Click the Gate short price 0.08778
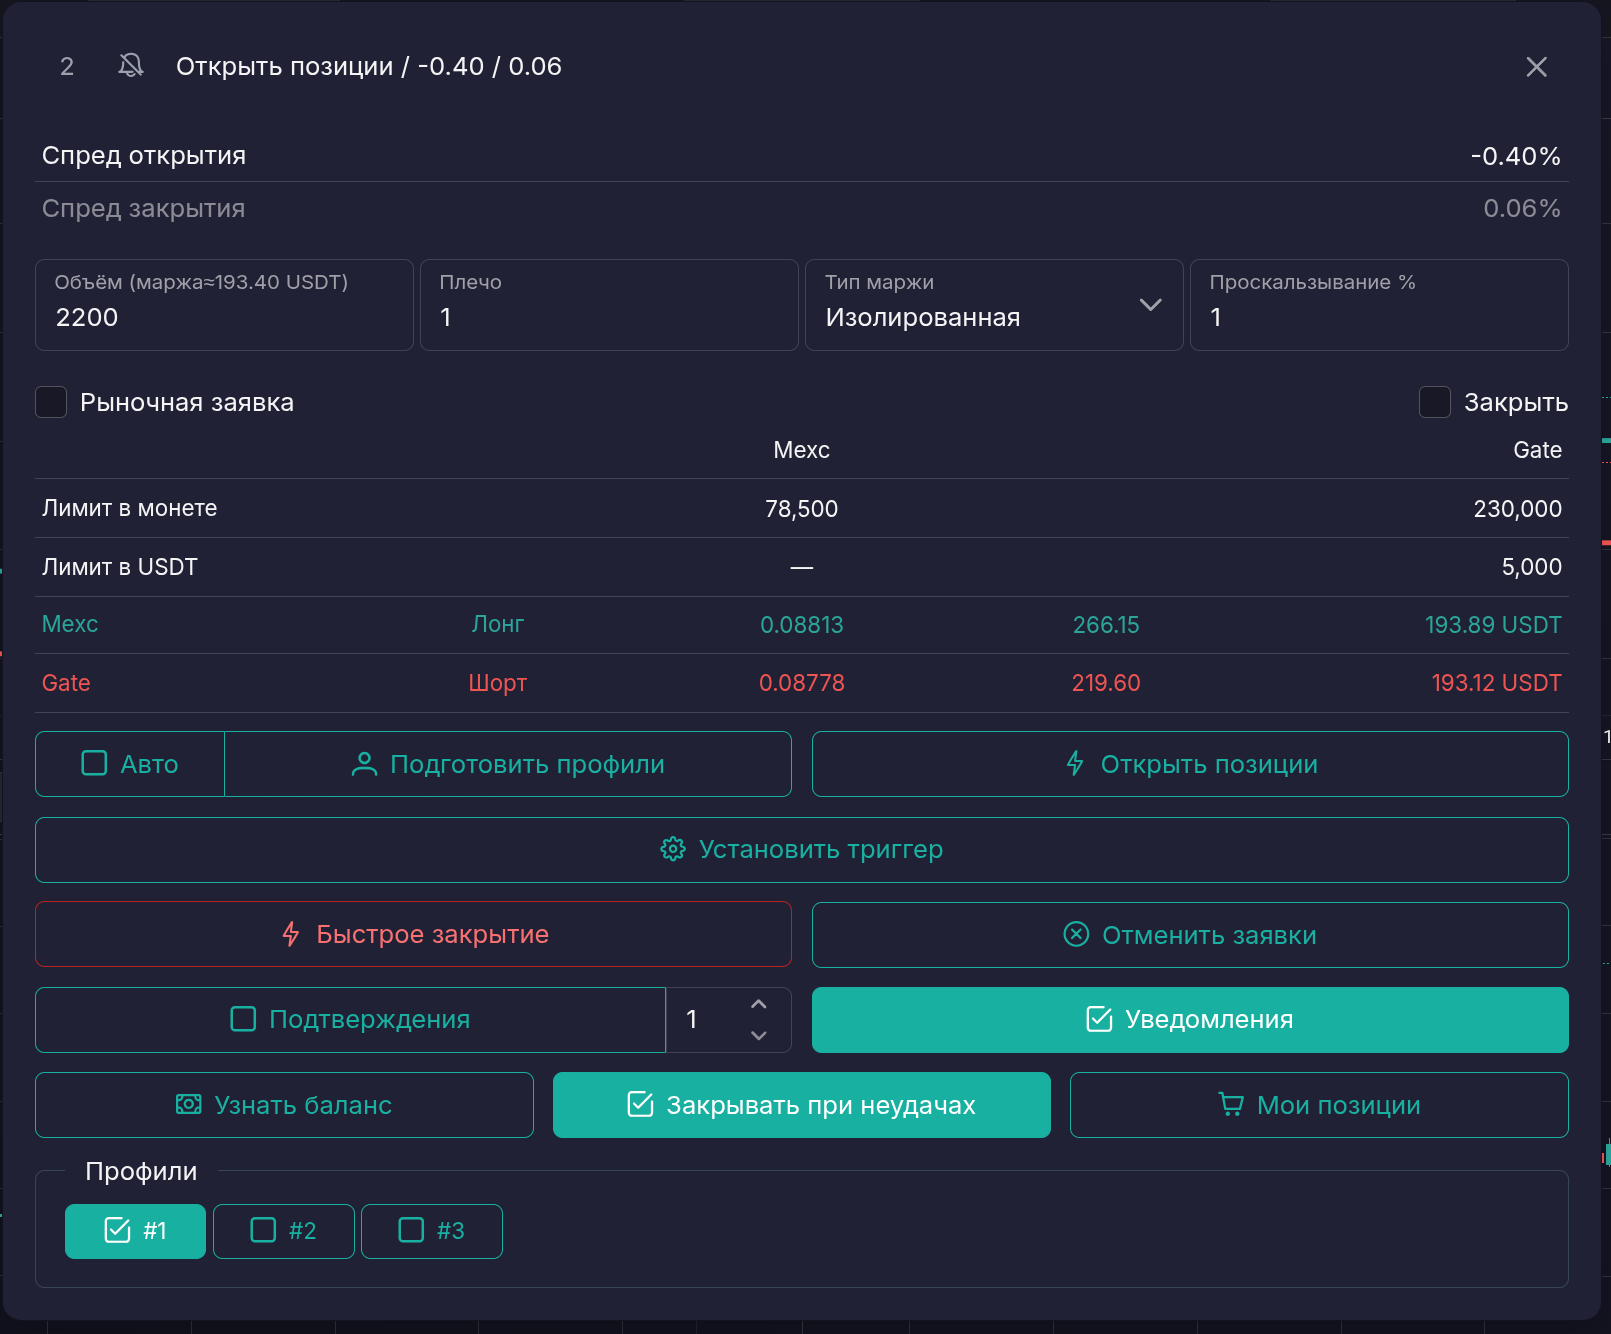Image resolution: width=1611 pixels, height=1334 pixels. [801, 683]
